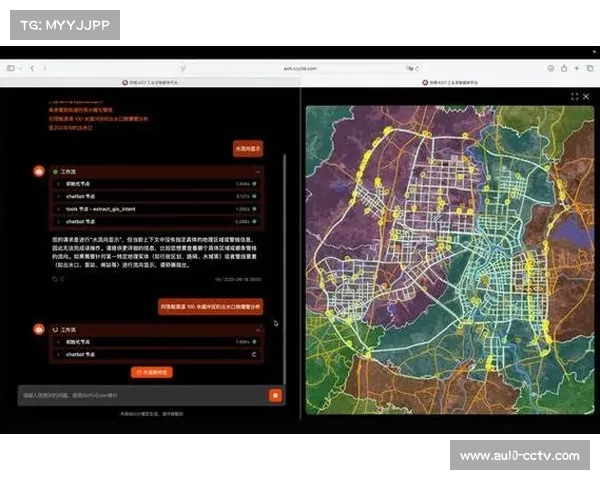Viewport: 600px width, 480px height.
Task: Copy the assistant reply with the copy icon
Action: [x=55, y=279]
